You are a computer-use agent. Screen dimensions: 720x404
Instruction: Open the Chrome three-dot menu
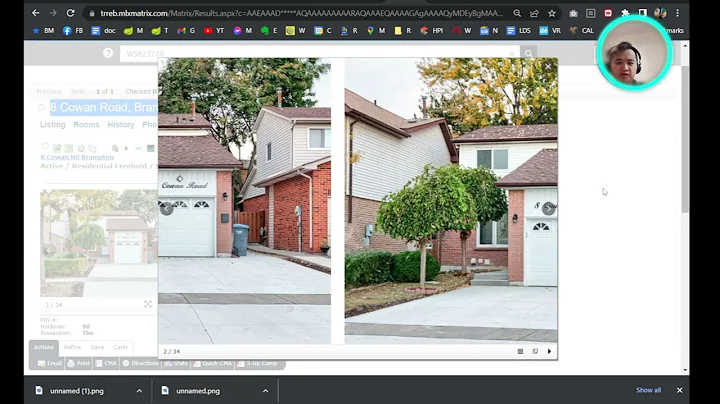pos(678,13)
